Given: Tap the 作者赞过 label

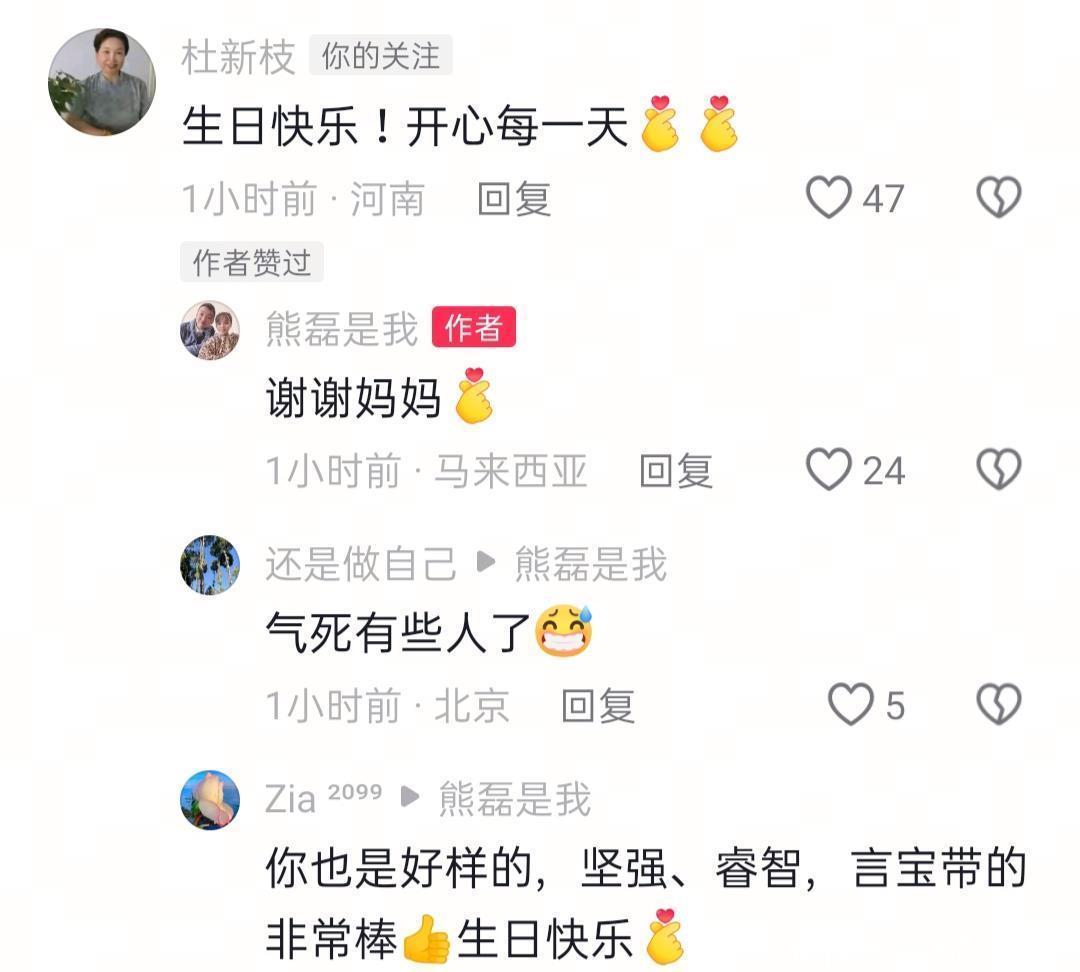Looking at the screenshot, I should (x=252, y=262).
